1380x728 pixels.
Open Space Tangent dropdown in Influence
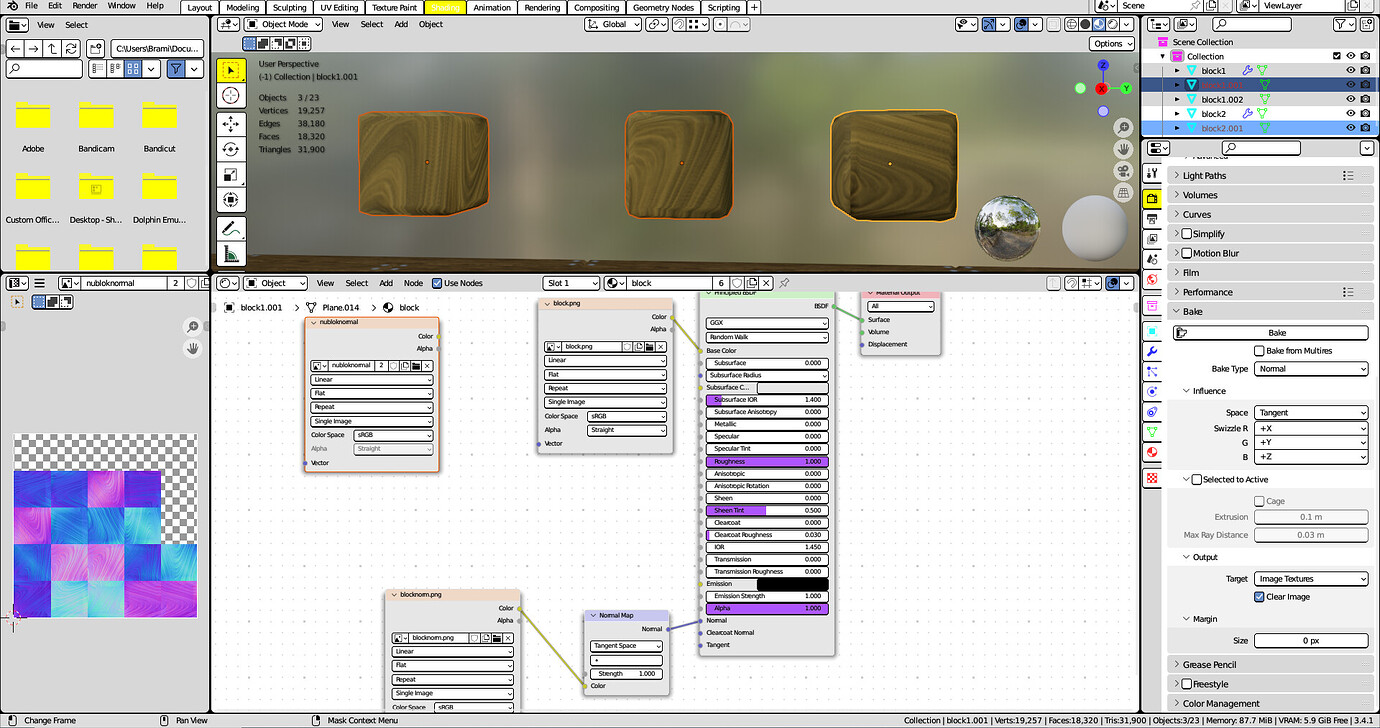(1311, 412)
